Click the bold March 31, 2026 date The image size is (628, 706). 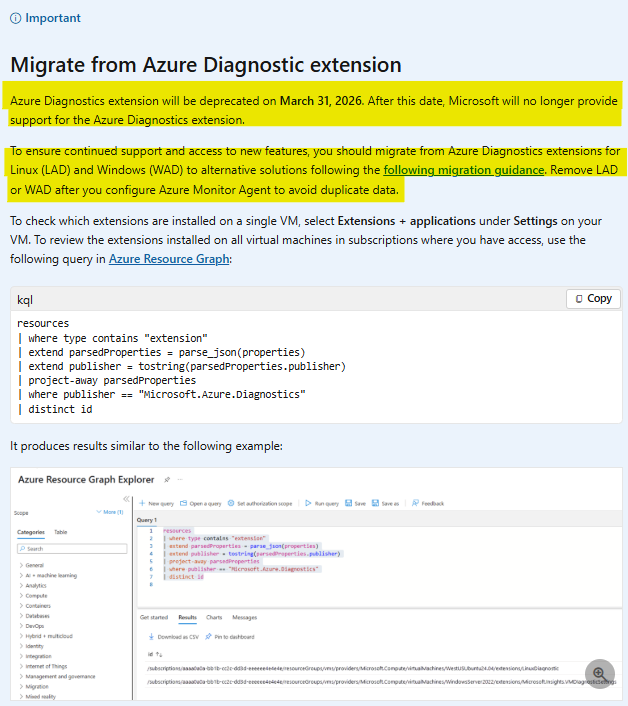(321, 100)
